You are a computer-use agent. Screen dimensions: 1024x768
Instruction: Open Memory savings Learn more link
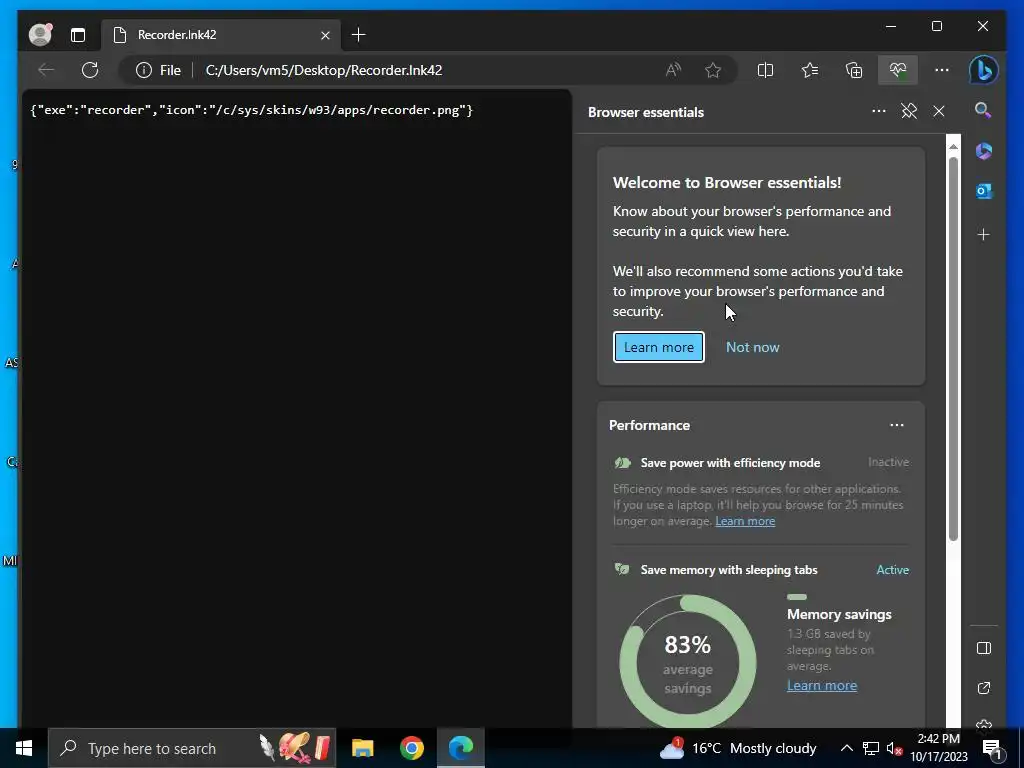[822, 685]
